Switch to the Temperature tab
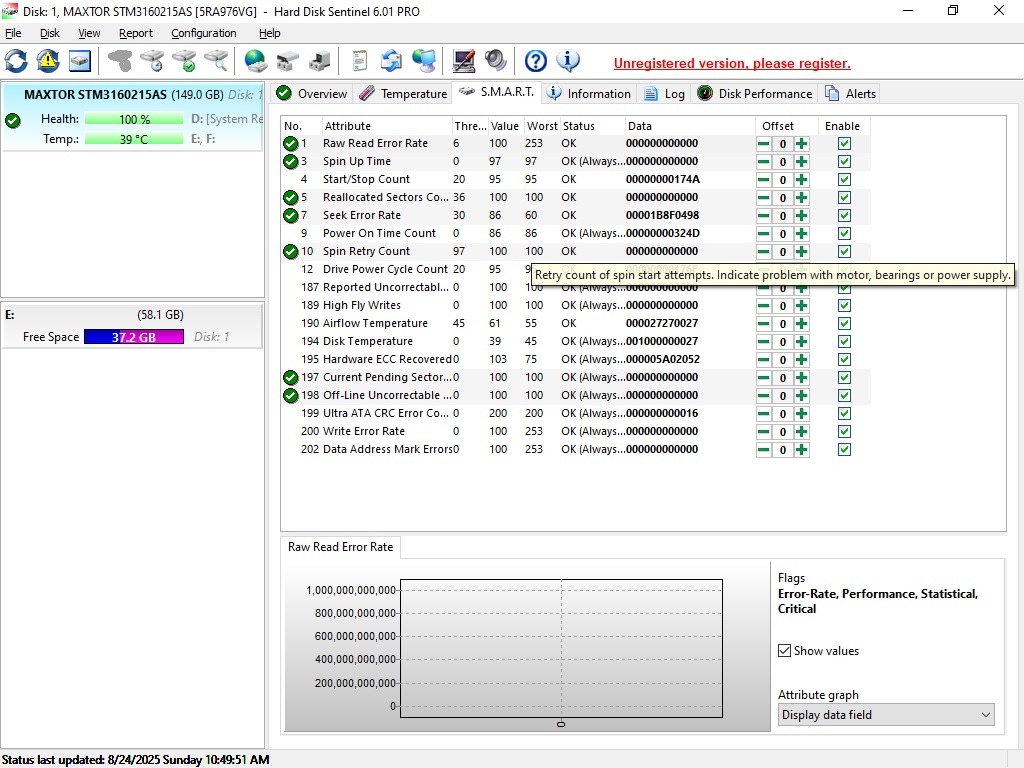 [x=404, y=93]
